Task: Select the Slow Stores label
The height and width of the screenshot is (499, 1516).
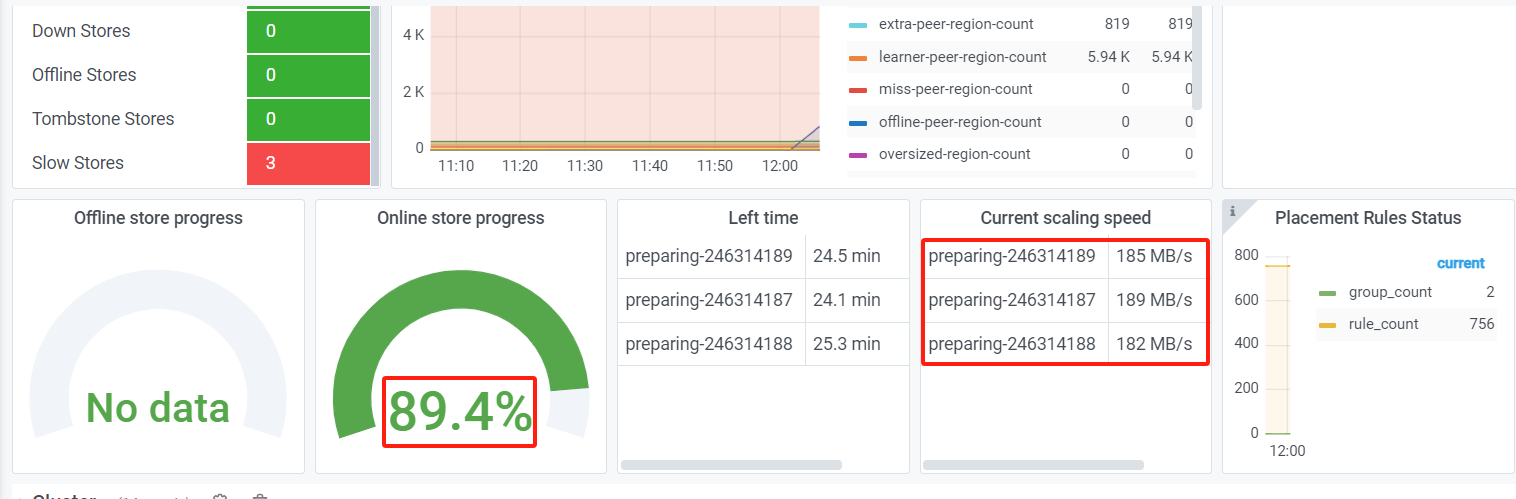Action: click(78, 163)
